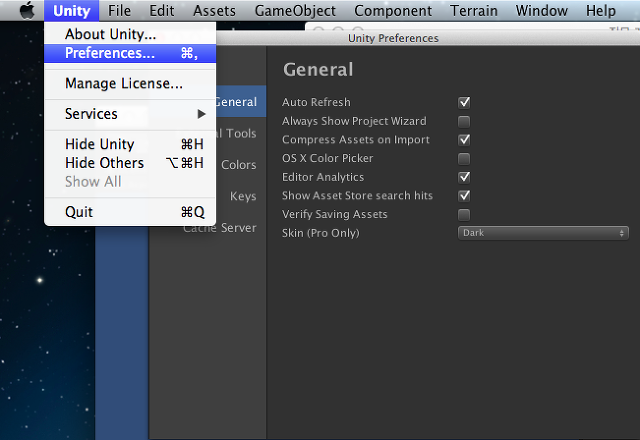Click the General heading text
640x440 pixels.
[318, 69]
